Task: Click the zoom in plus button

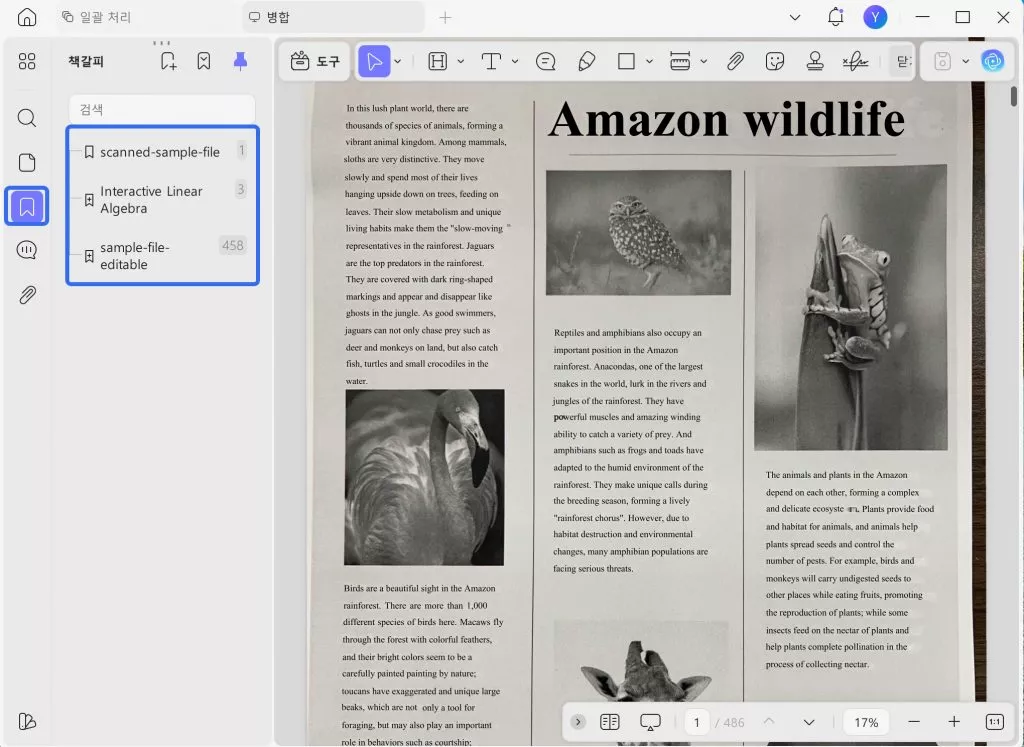Action: coord(954,722)
